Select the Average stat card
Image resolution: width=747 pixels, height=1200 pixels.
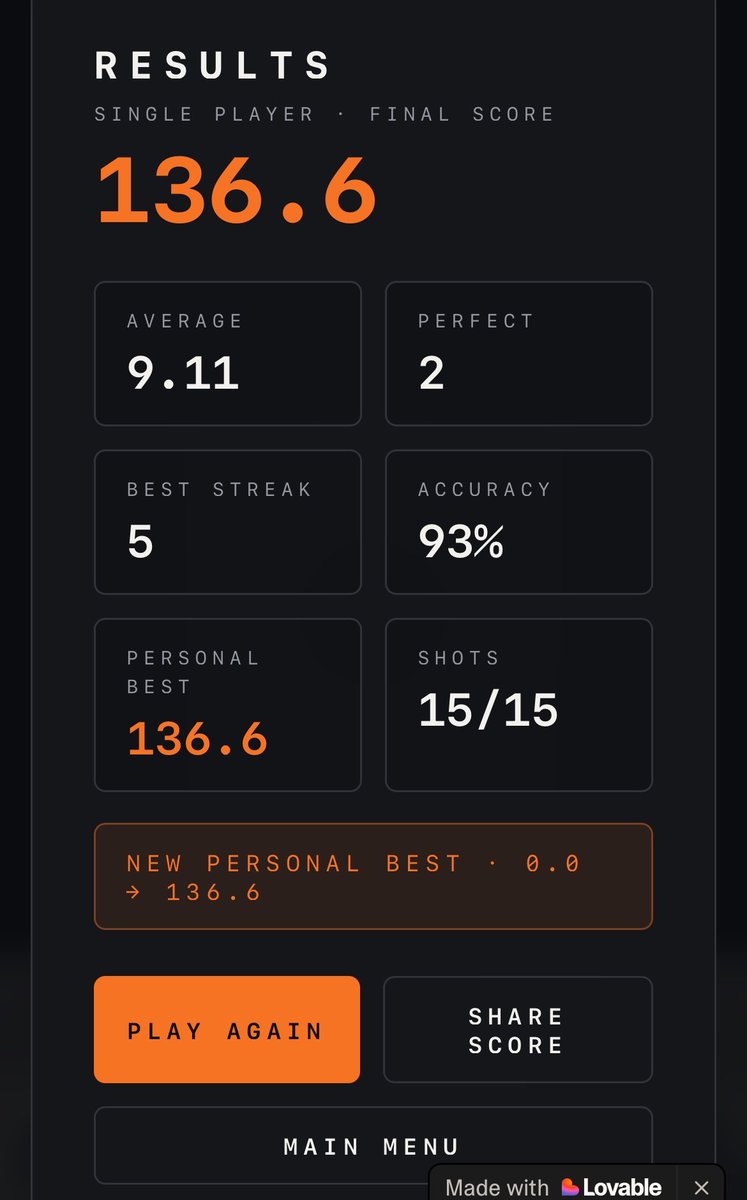(228, 354)
